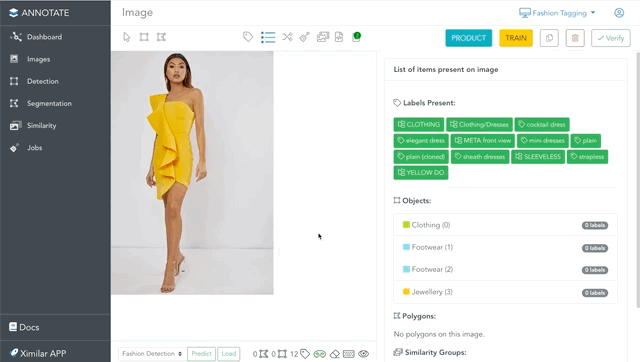Open the user profile icon
640x362 pixels.
pos(619,13)
